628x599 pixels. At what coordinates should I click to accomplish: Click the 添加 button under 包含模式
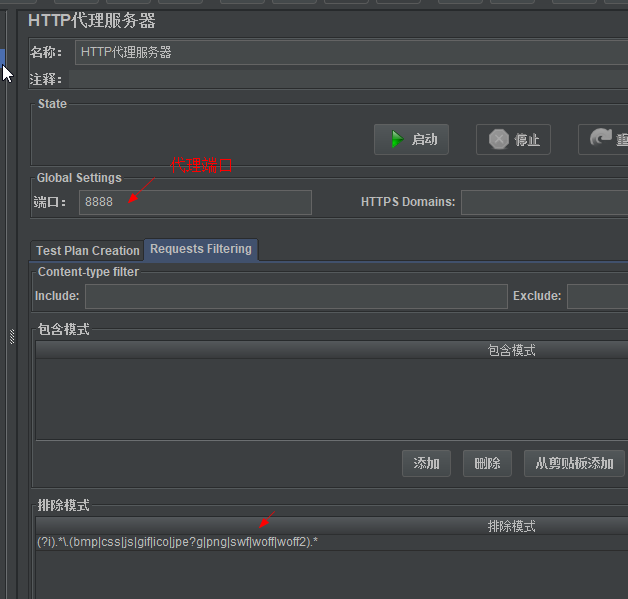click(426, 463)
